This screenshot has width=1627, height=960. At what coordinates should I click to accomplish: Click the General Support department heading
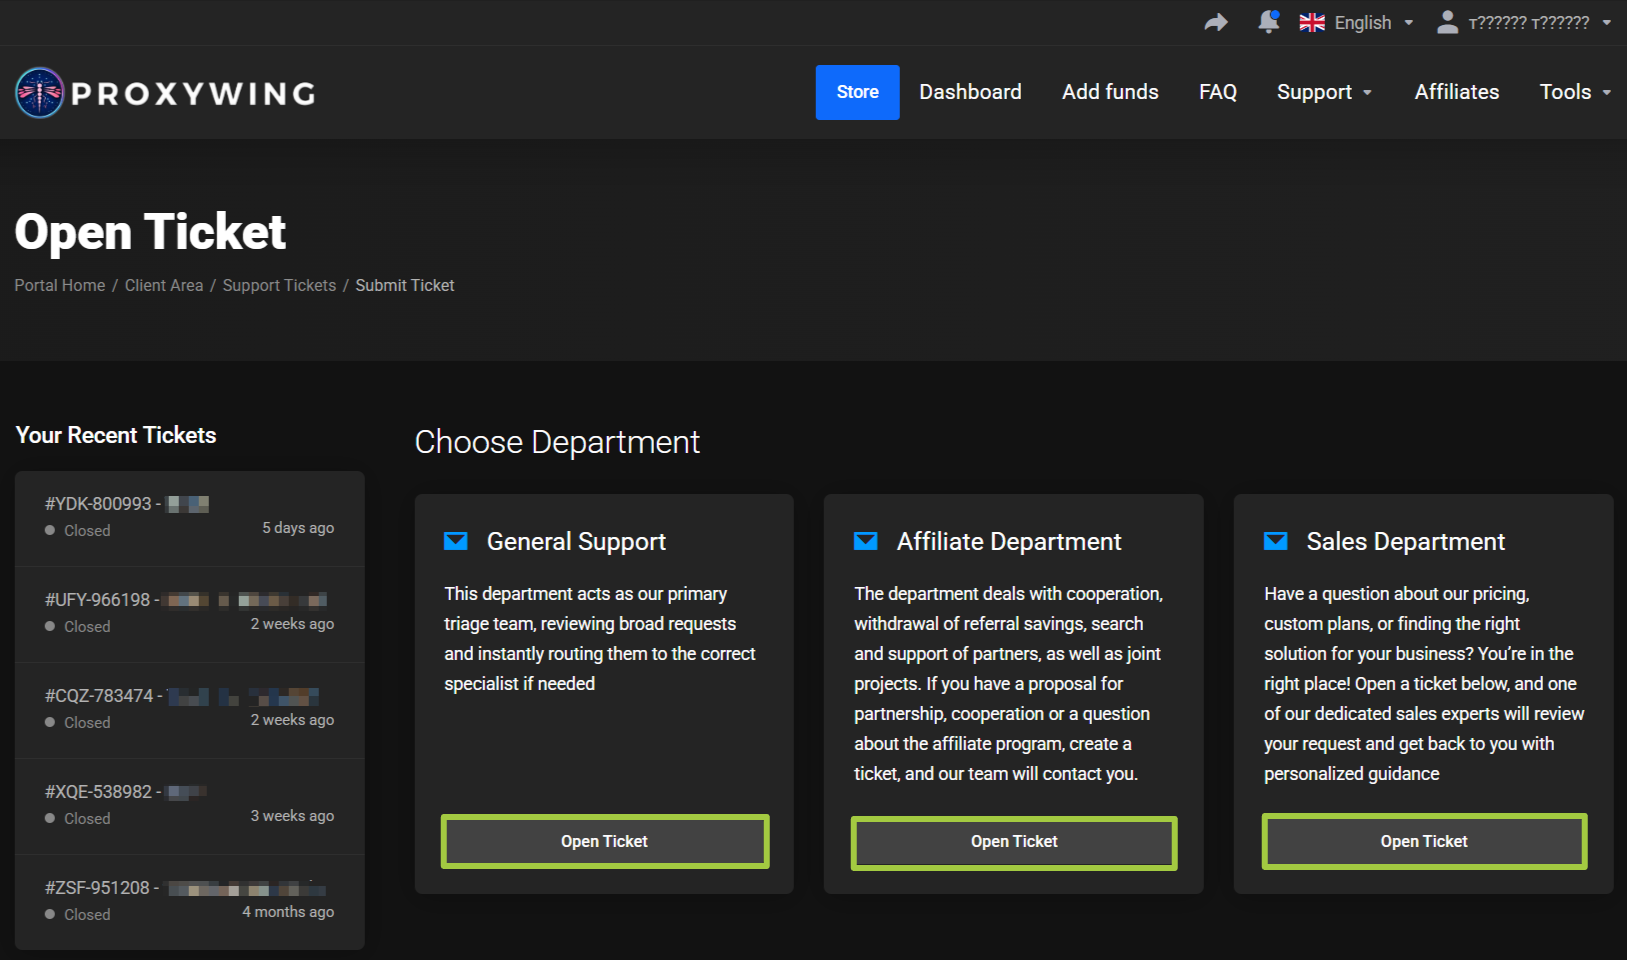click(576, 541)
